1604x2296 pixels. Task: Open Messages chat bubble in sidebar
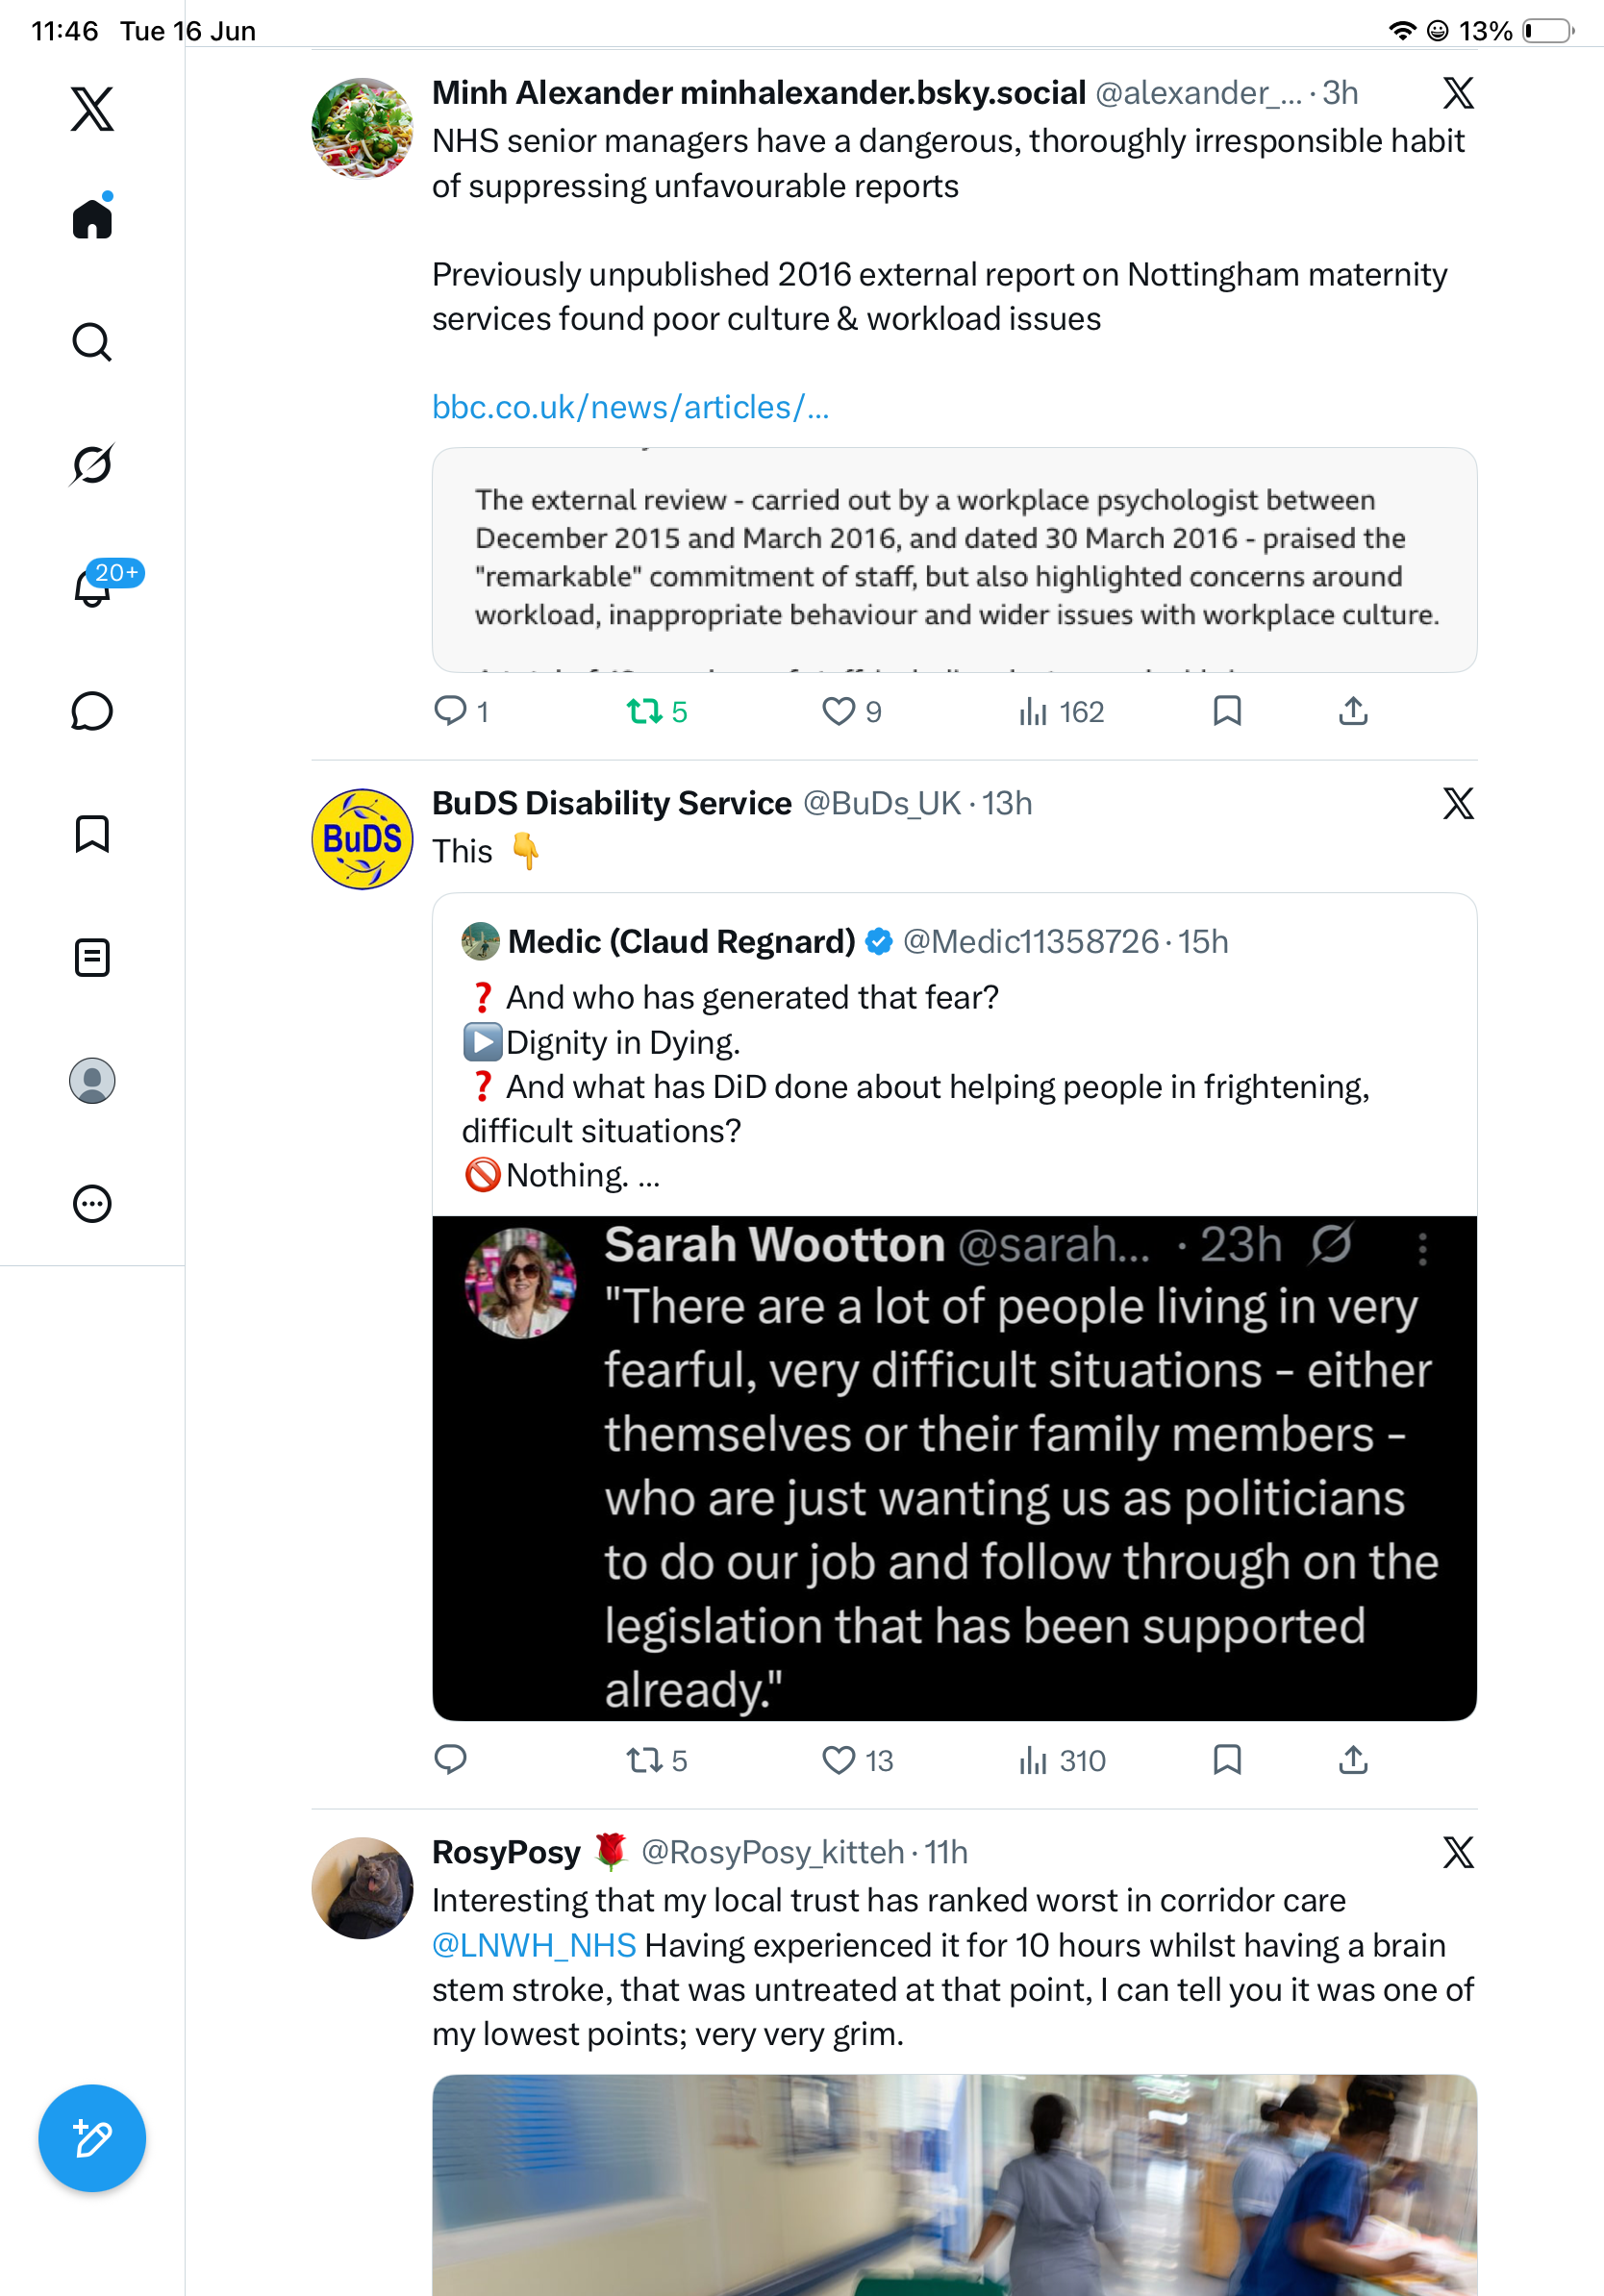click(92, 711)
